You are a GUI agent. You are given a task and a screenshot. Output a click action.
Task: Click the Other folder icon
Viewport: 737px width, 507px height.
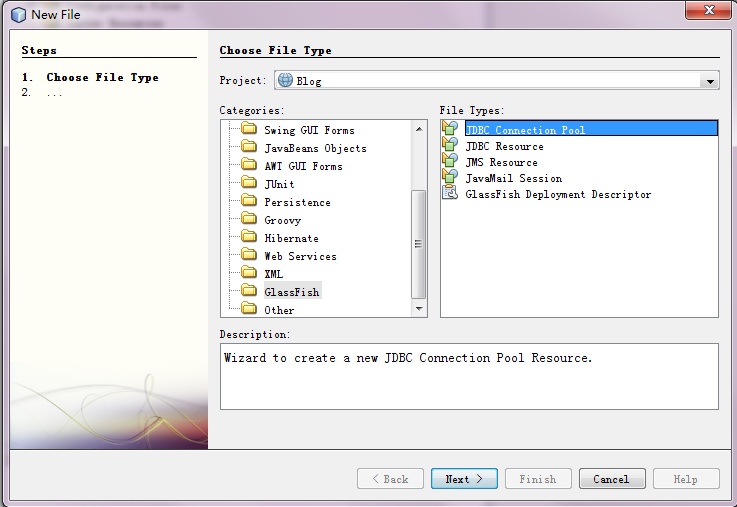(x=249, y=309)
